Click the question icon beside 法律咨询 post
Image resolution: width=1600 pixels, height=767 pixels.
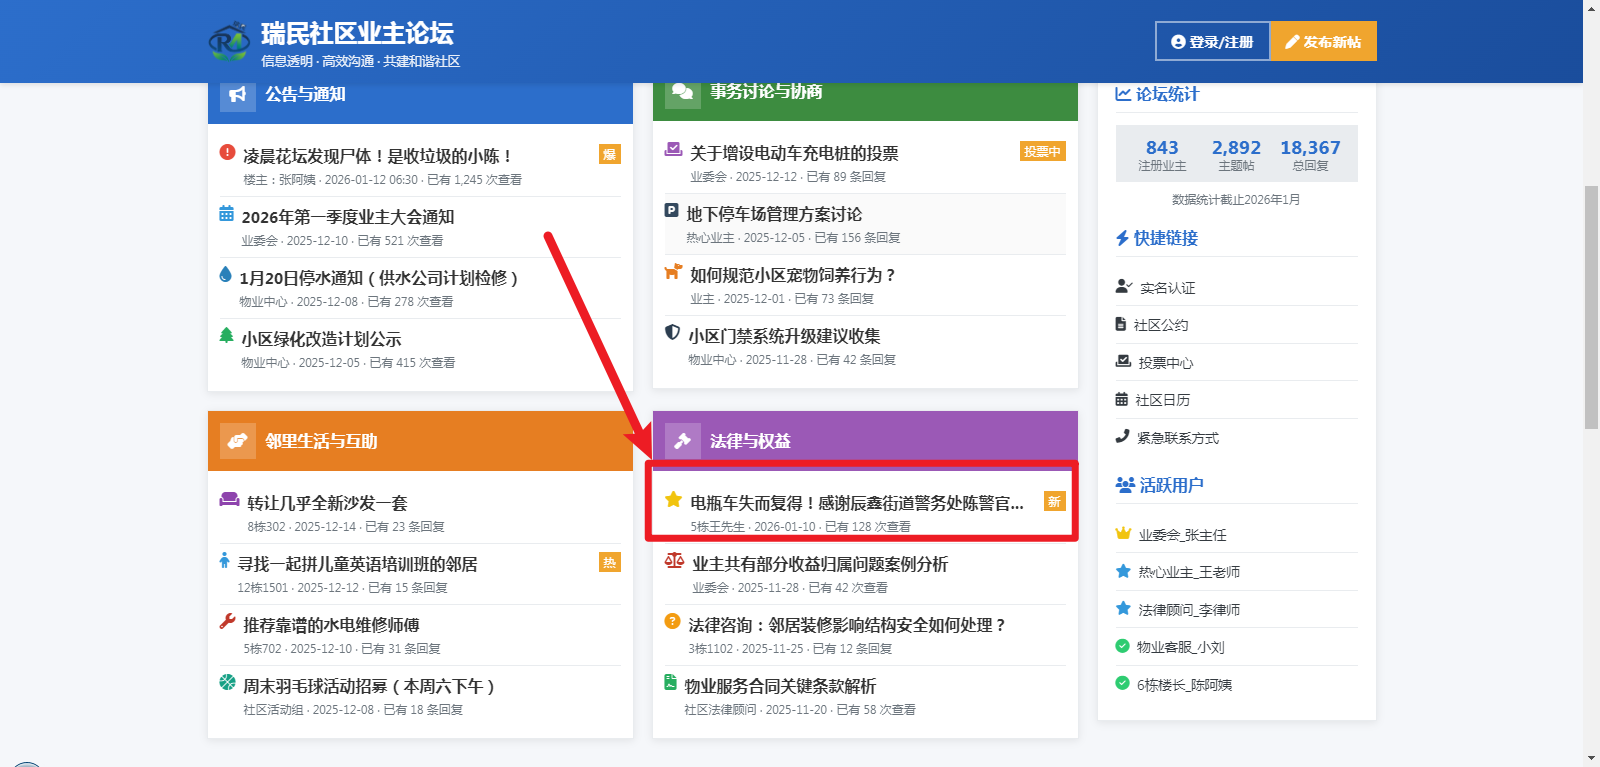[x=672, y=621]
